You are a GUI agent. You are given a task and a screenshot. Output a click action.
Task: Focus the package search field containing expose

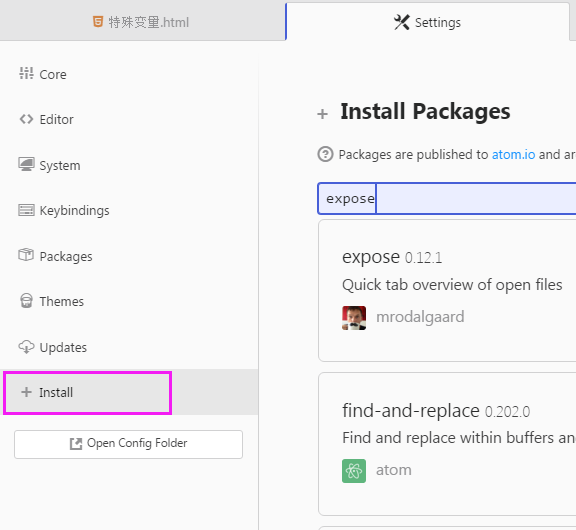447,198
